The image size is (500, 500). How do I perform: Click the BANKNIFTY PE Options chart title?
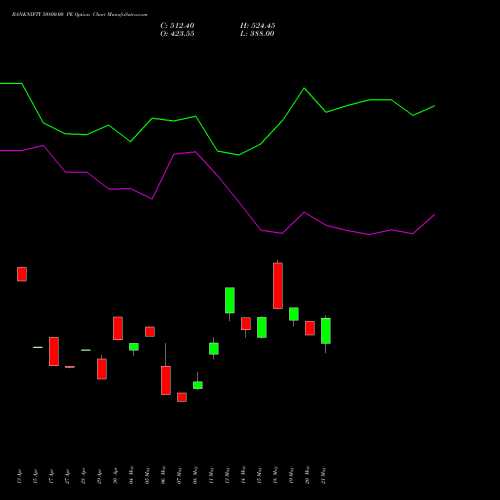pyautogui.click(x=79, y=15)
